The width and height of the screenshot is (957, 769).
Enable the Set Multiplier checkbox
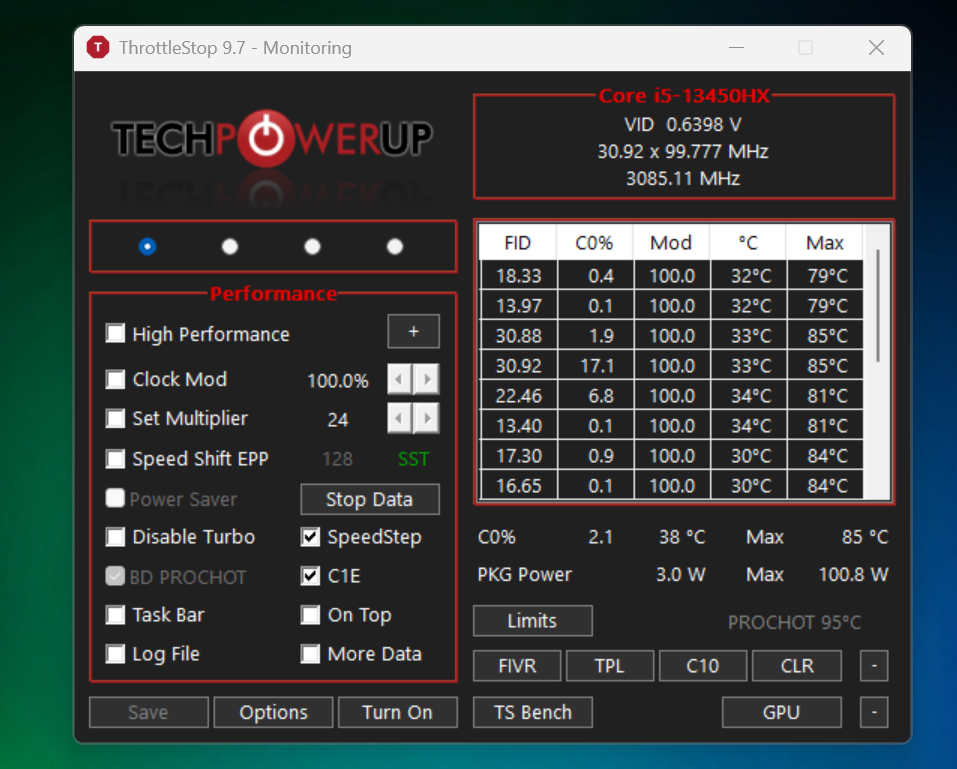115,419
